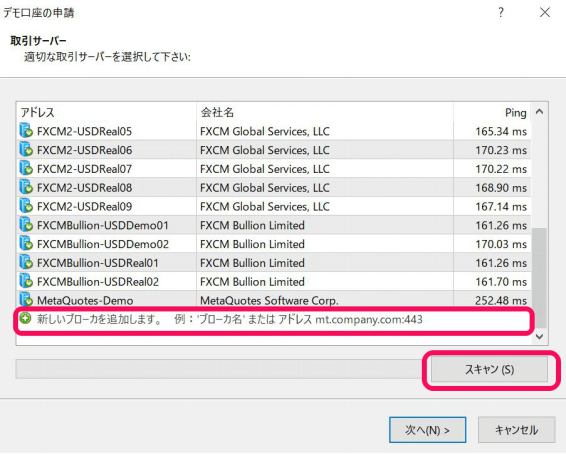Image resolution: width=566 pixels, height=454 pixels.
Task: Click the server icon beside FXCM2-USDReal07
Action: pos(26,168)
